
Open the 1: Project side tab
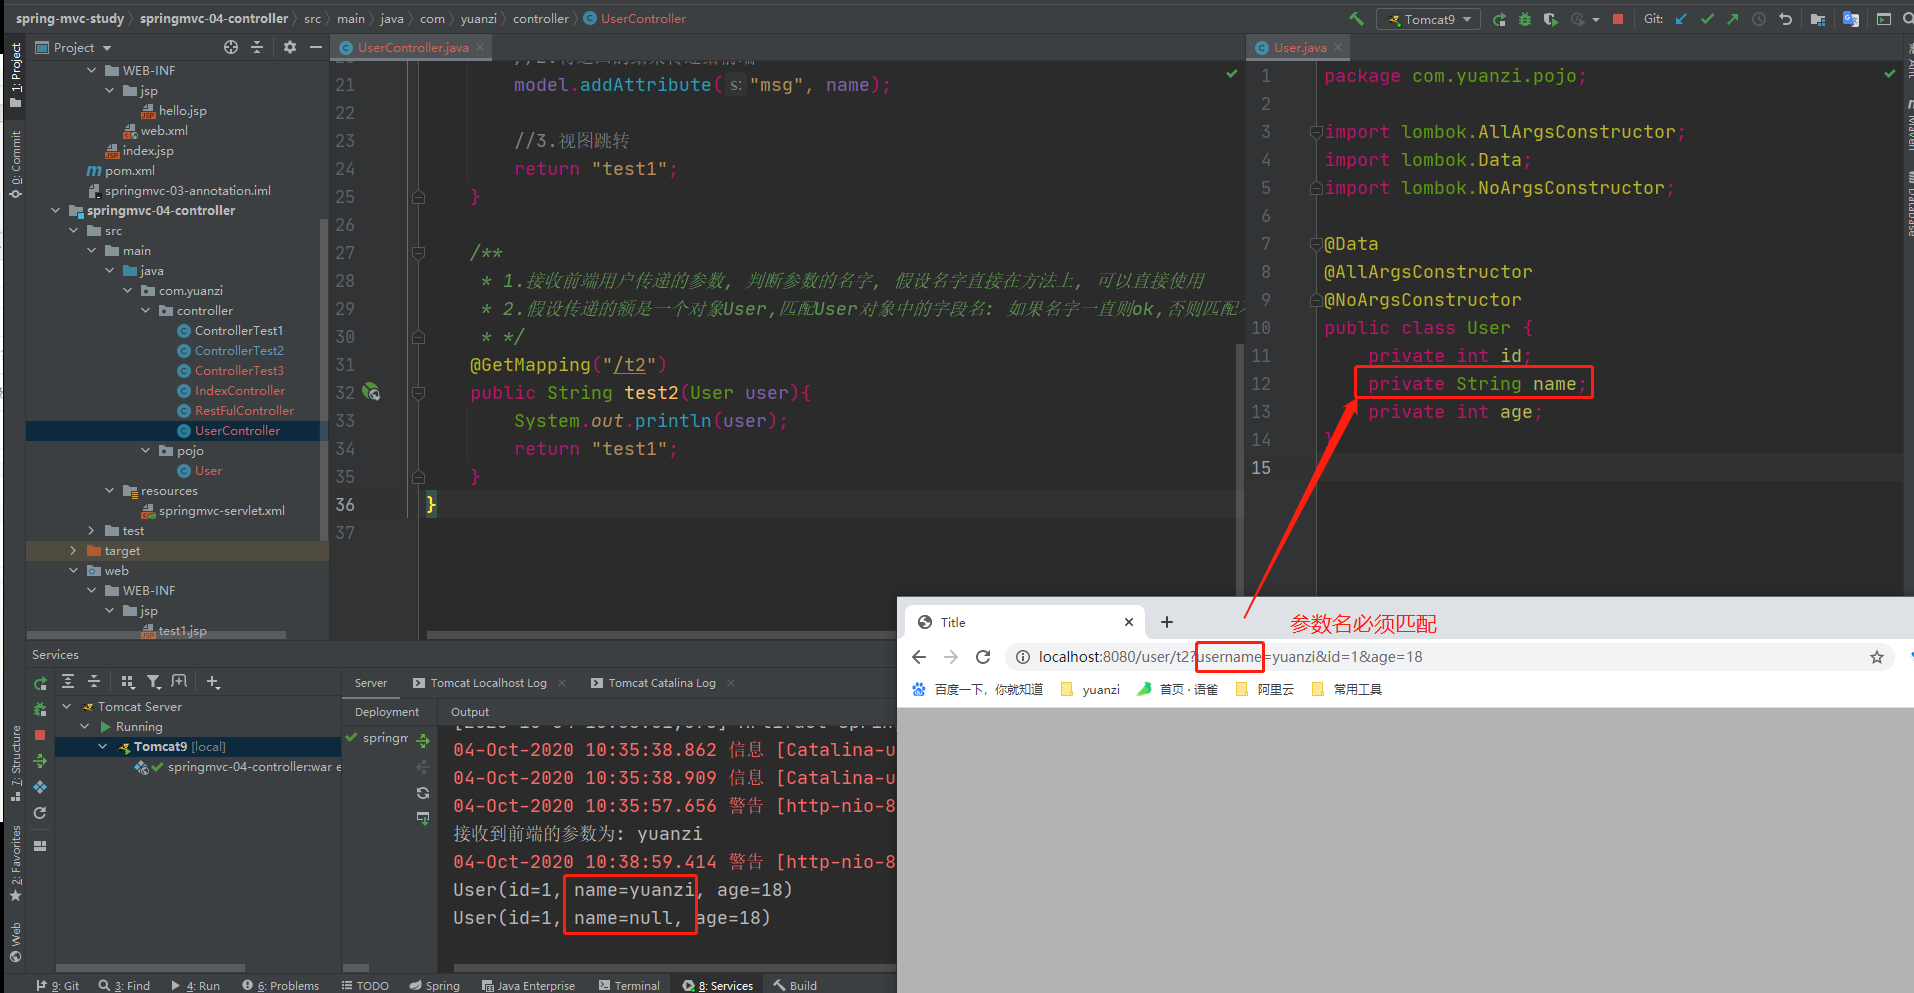click(x=16, y=75)
